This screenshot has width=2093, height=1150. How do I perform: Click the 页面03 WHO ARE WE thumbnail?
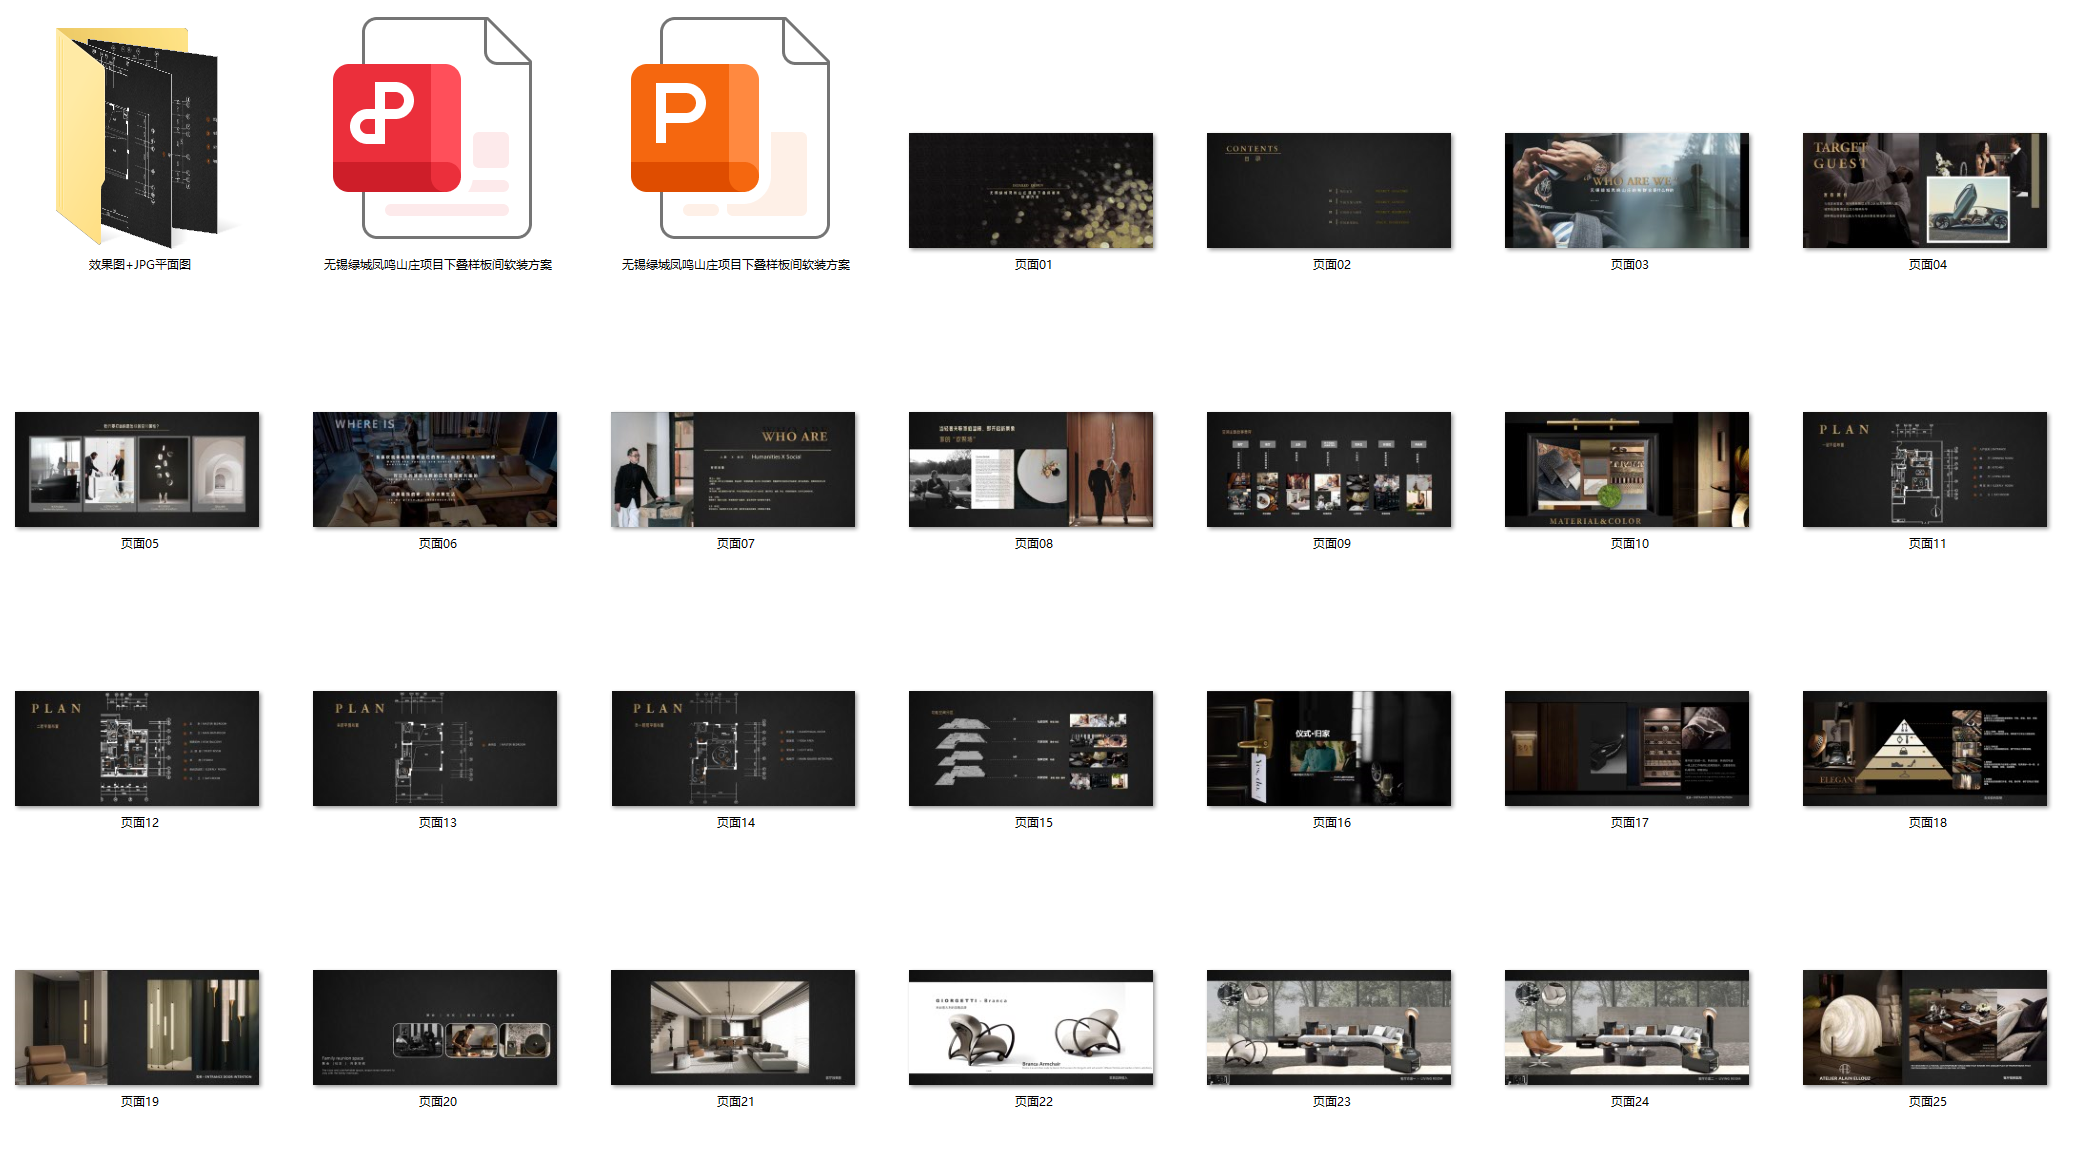coord(1626,190)
